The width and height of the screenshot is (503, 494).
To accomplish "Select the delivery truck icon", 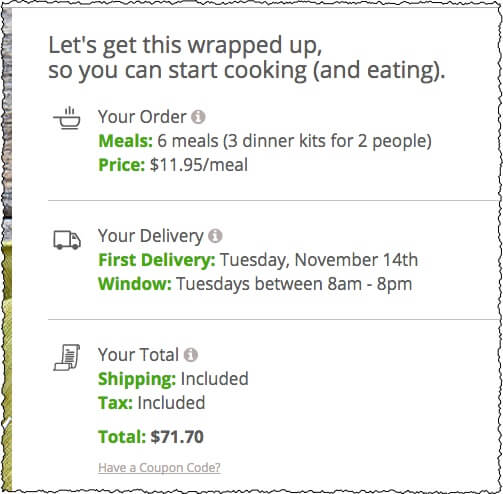I will click(67, 240).
